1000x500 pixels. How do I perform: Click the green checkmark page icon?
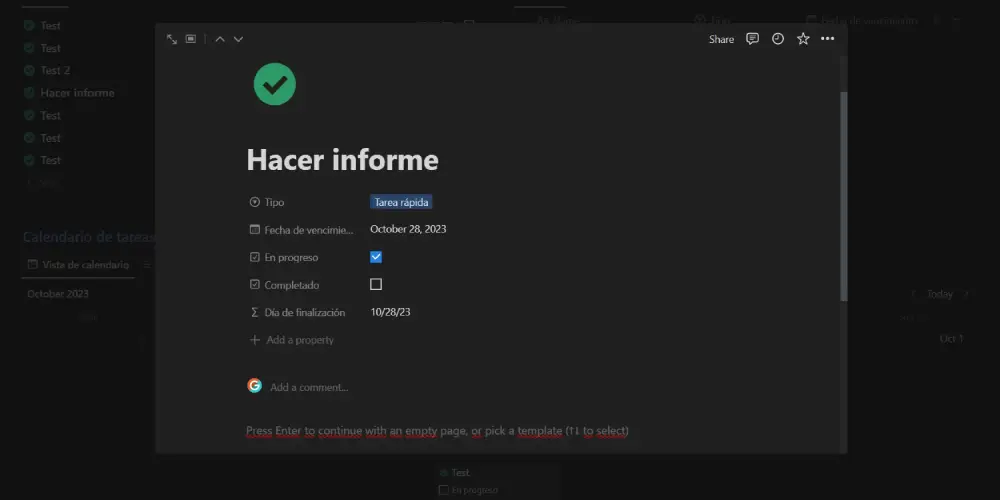point(274,84)
